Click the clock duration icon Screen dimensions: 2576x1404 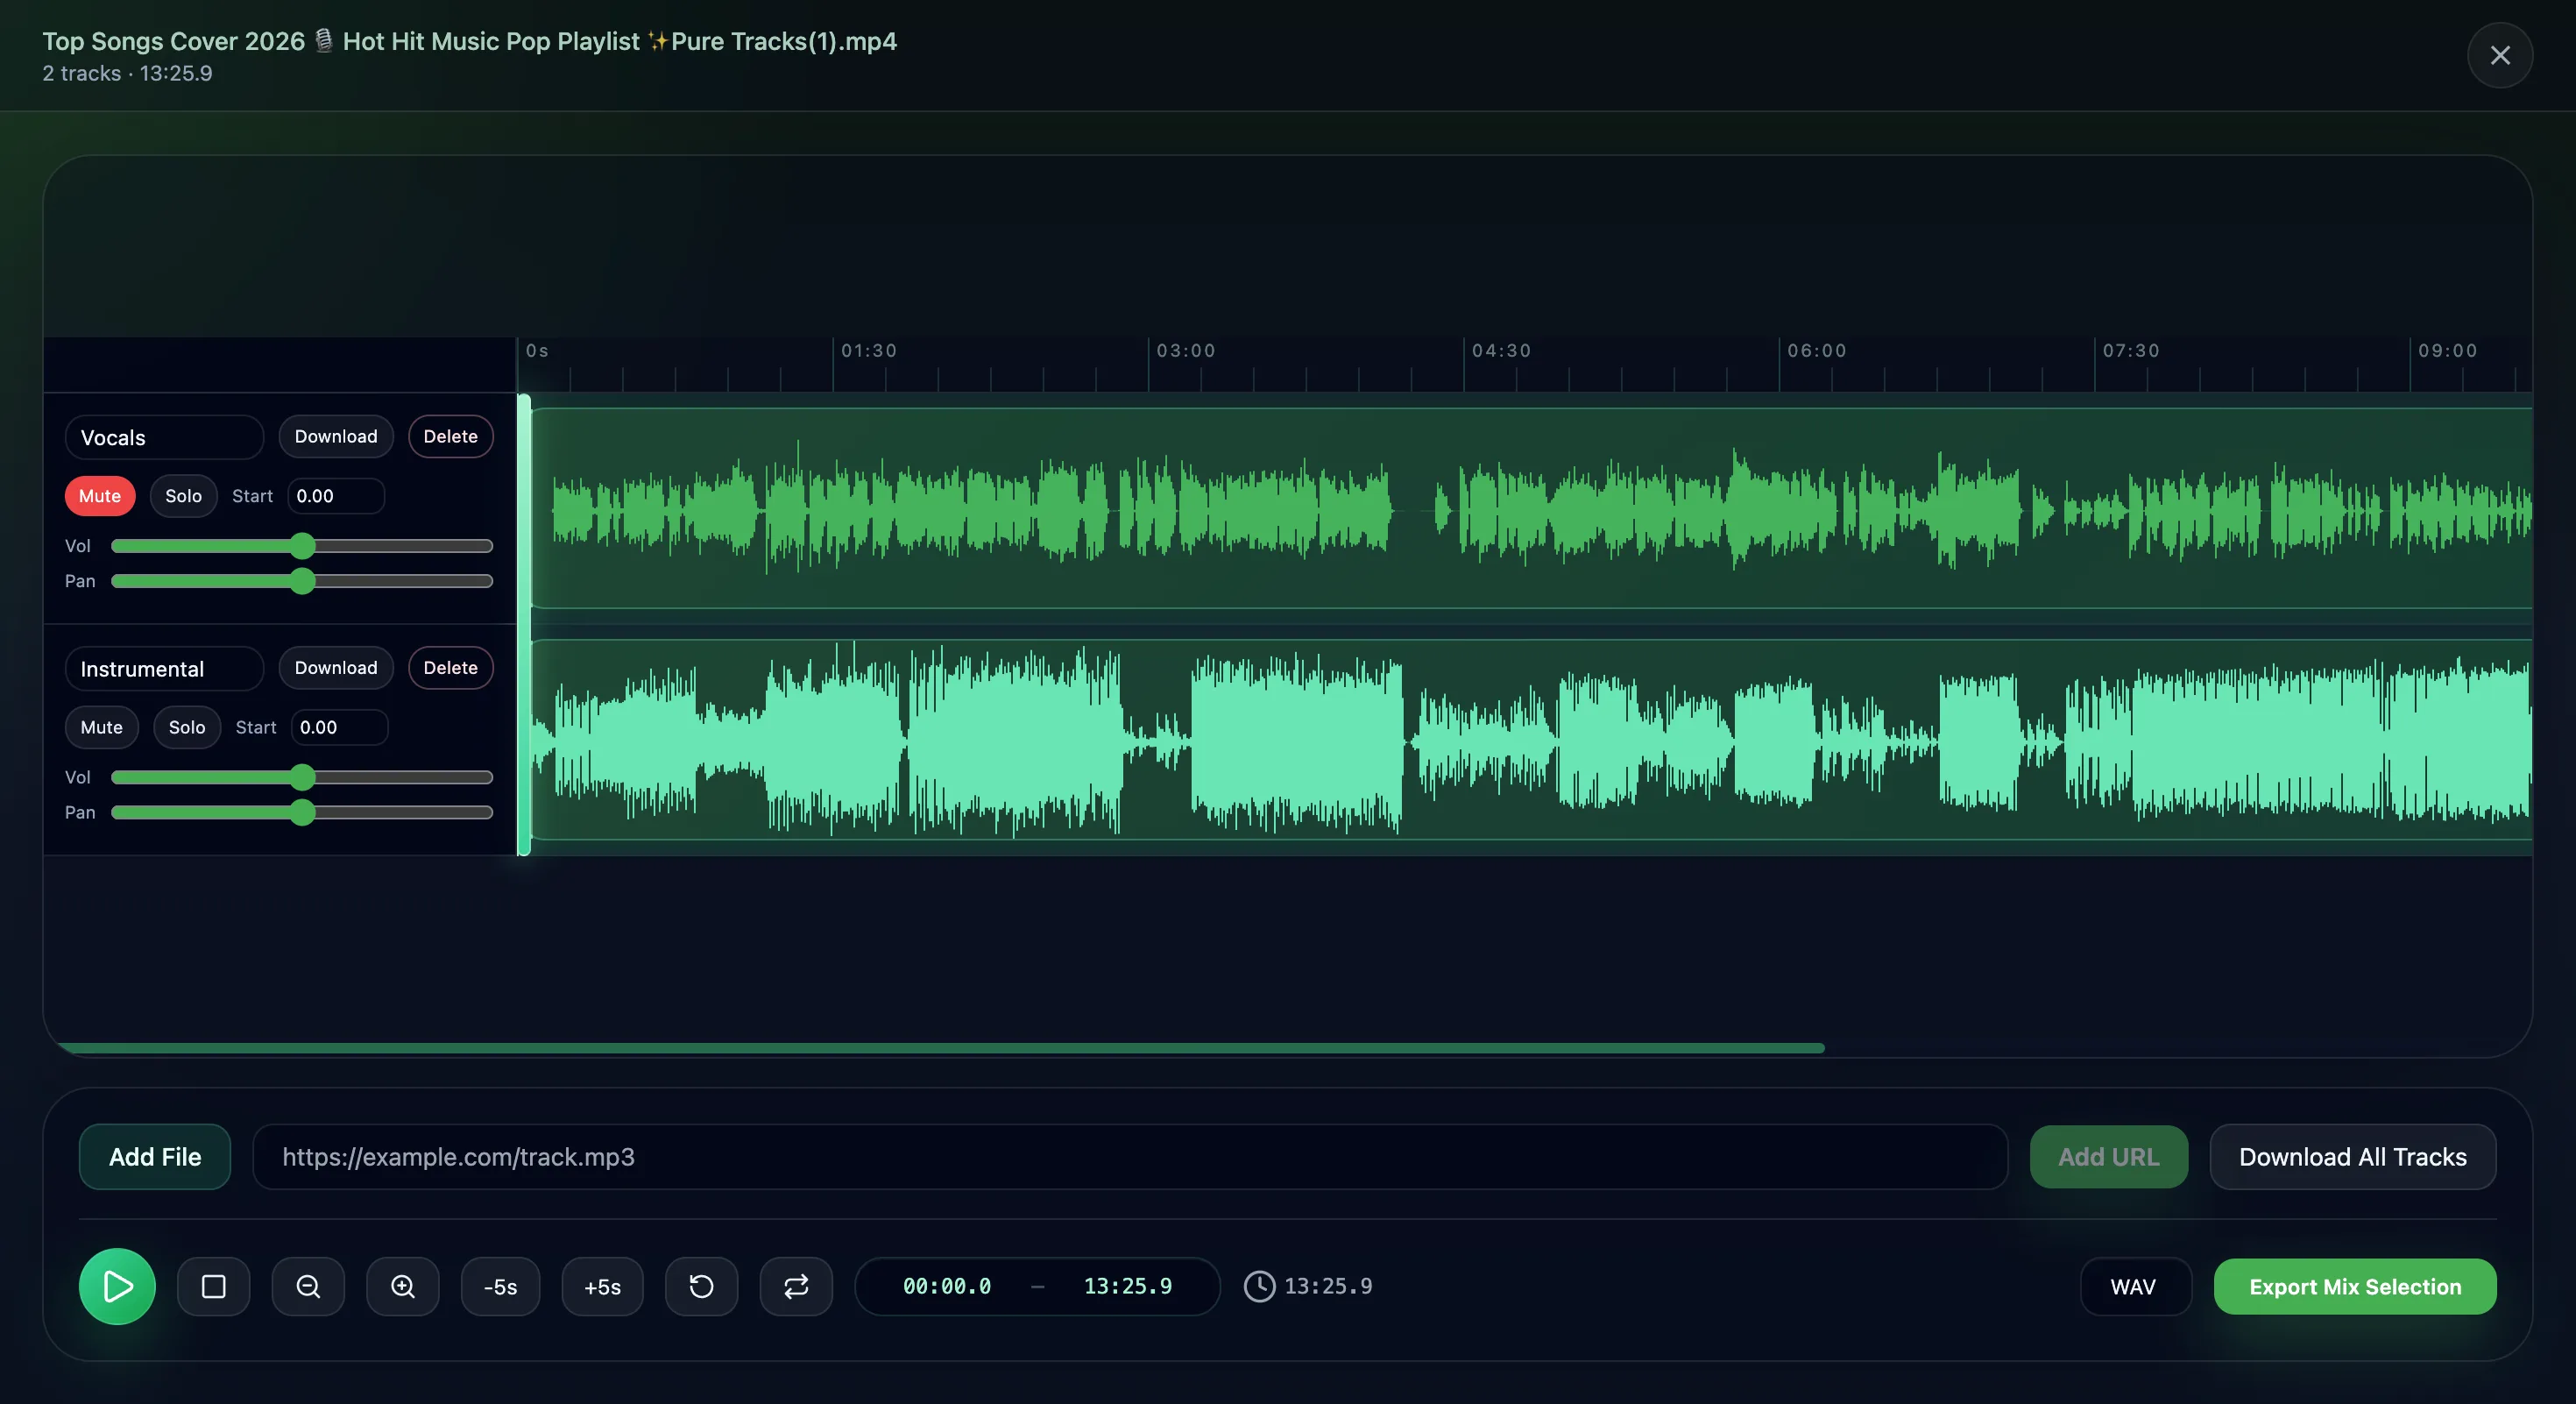pyautogui.click(x=1259, y=1286)
